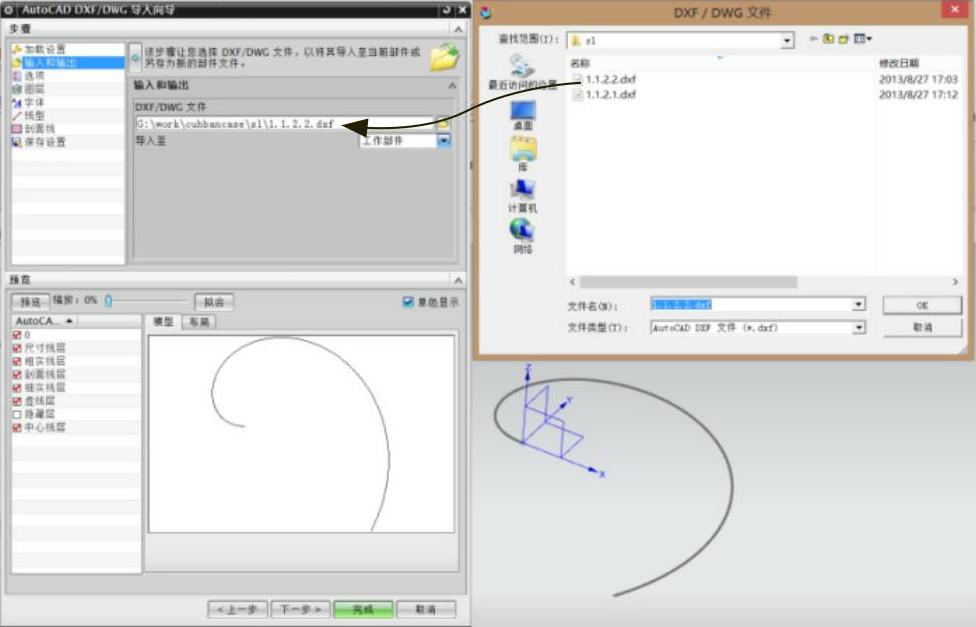976x627 pixels.
Task: Open the 查找范围 folder dropdown
Action: (x=787, y=40)
